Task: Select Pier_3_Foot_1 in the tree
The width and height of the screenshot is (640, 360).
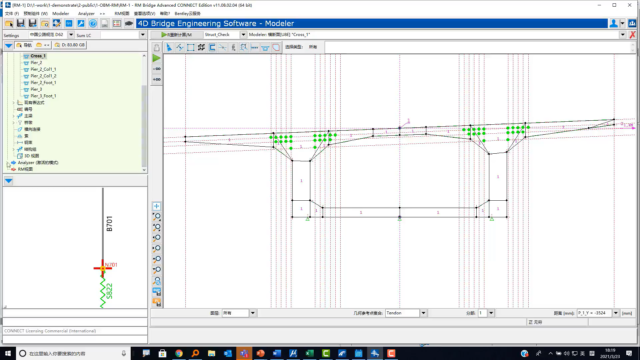Action: [43, 96]
